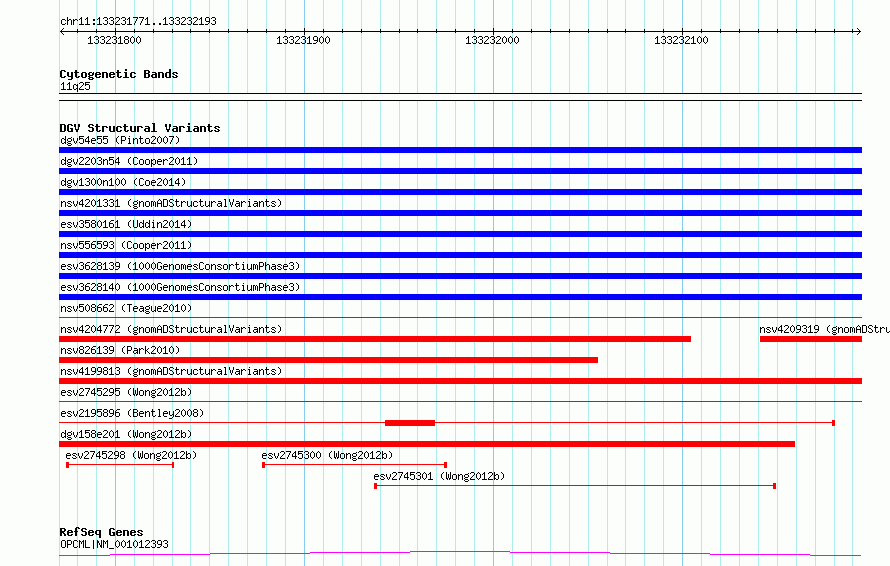
Task: Click the 133231800 ruler position label
Action: pos(114,40)
